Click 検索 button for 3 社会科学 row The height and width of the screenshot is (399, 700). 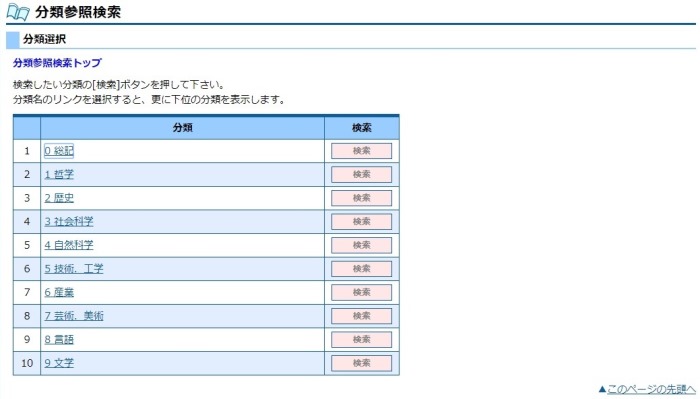[362, 221]
